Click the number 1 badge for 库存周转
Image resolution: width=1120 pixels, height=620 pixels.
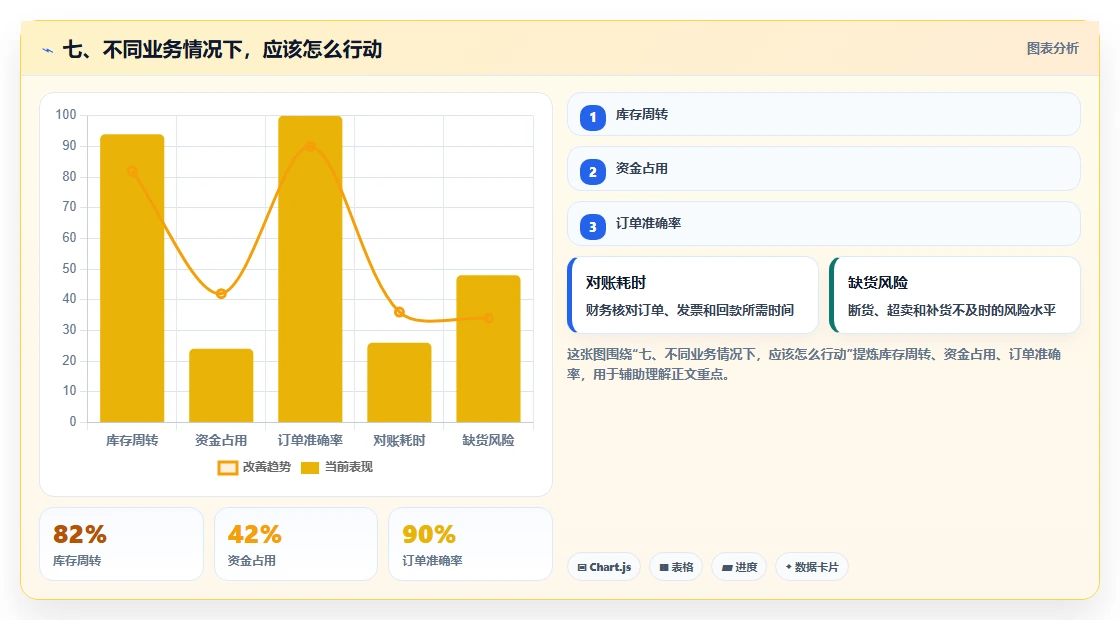pos(592,118)
